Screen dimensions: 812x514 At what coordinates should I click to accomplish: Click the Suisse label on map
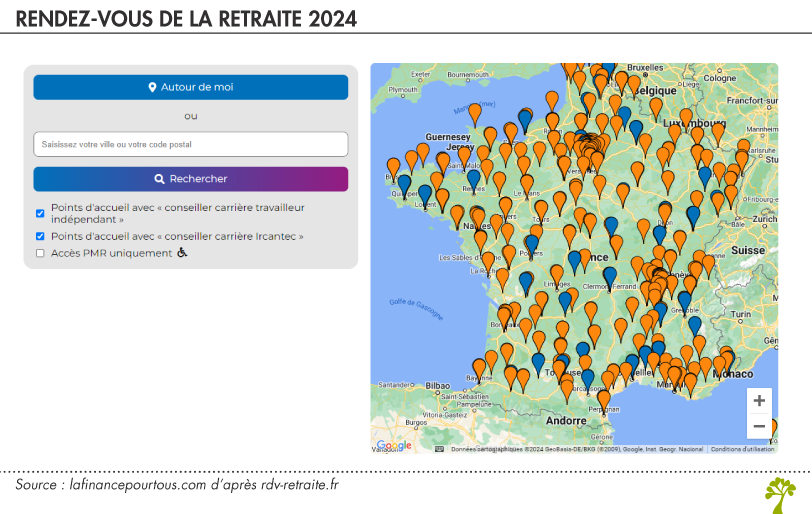748,251
